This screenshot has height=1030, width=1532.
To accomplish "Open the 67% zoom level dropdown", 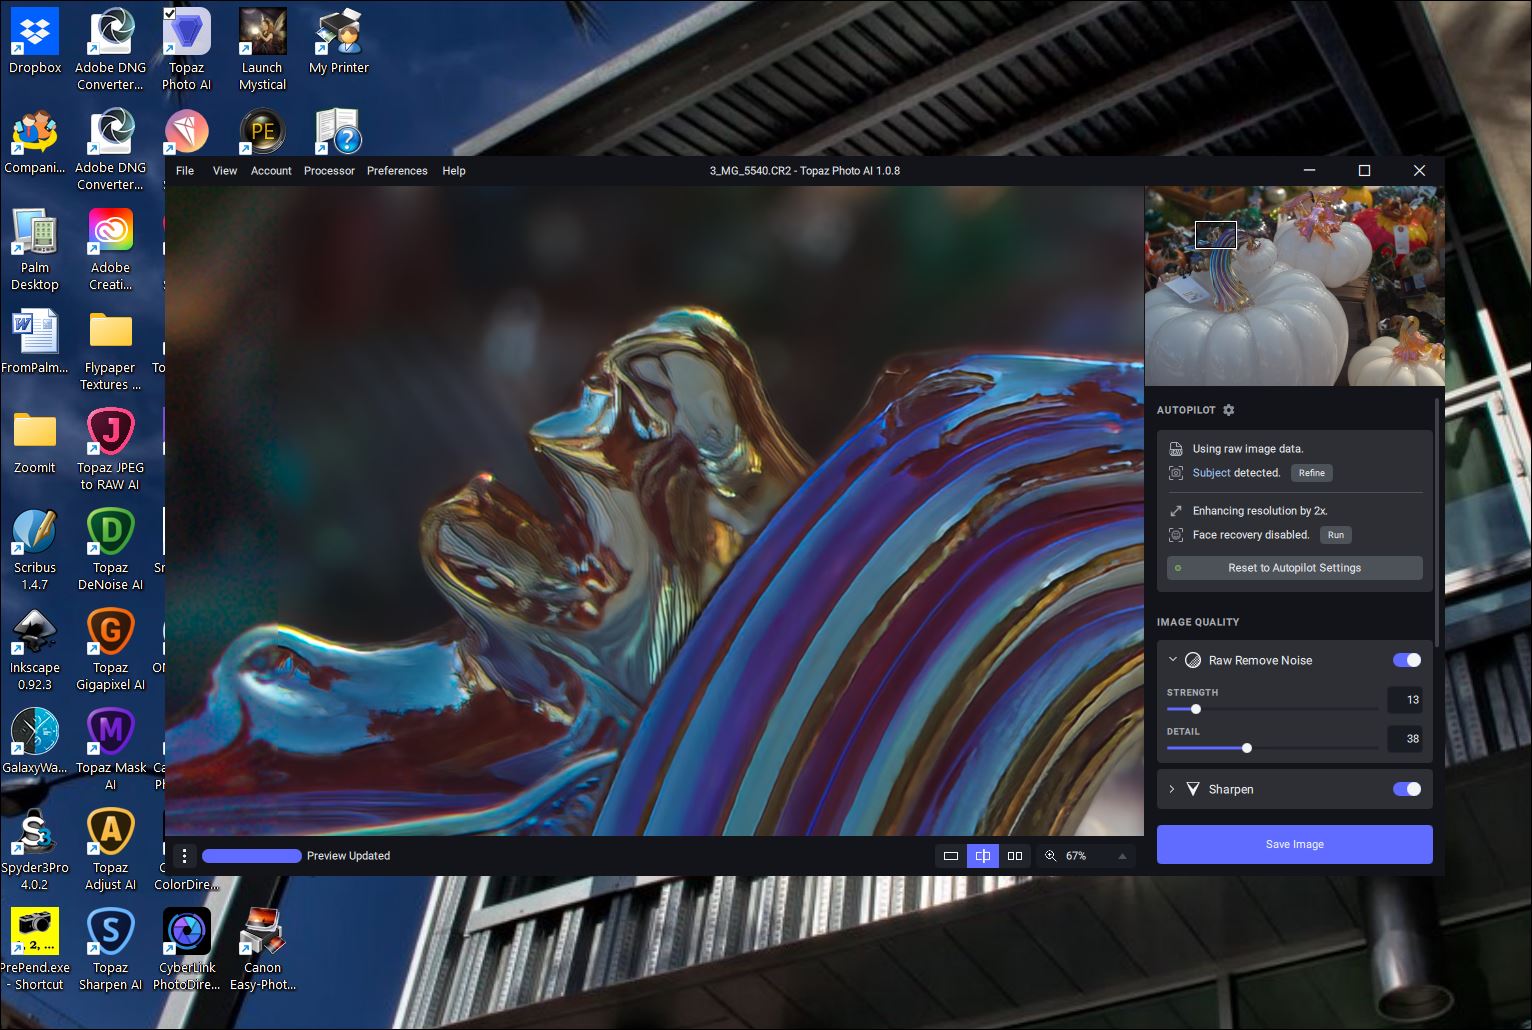I will coord(1122,856).
